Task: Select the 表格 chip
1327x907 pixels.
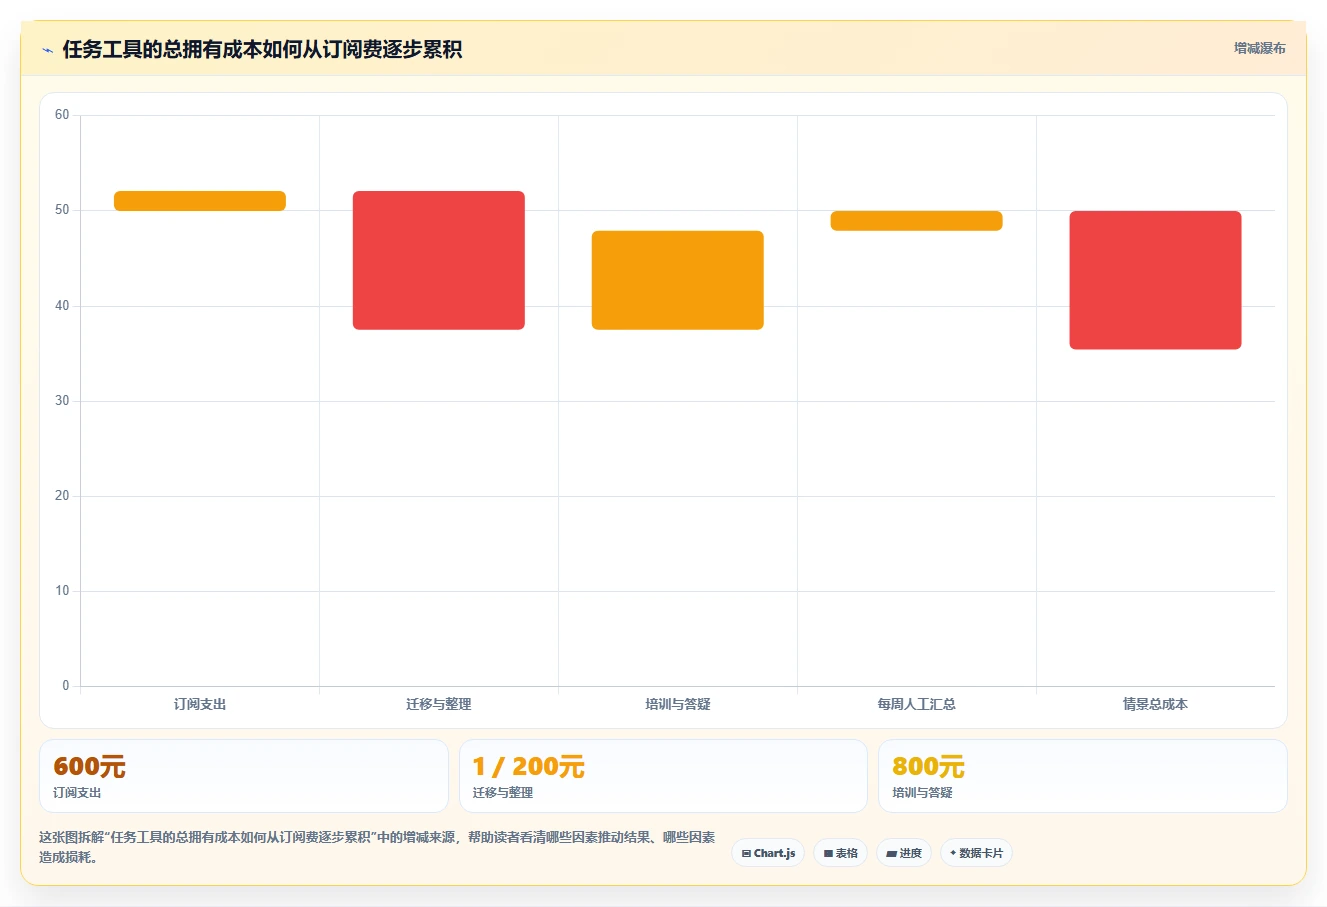Action: 840,853
